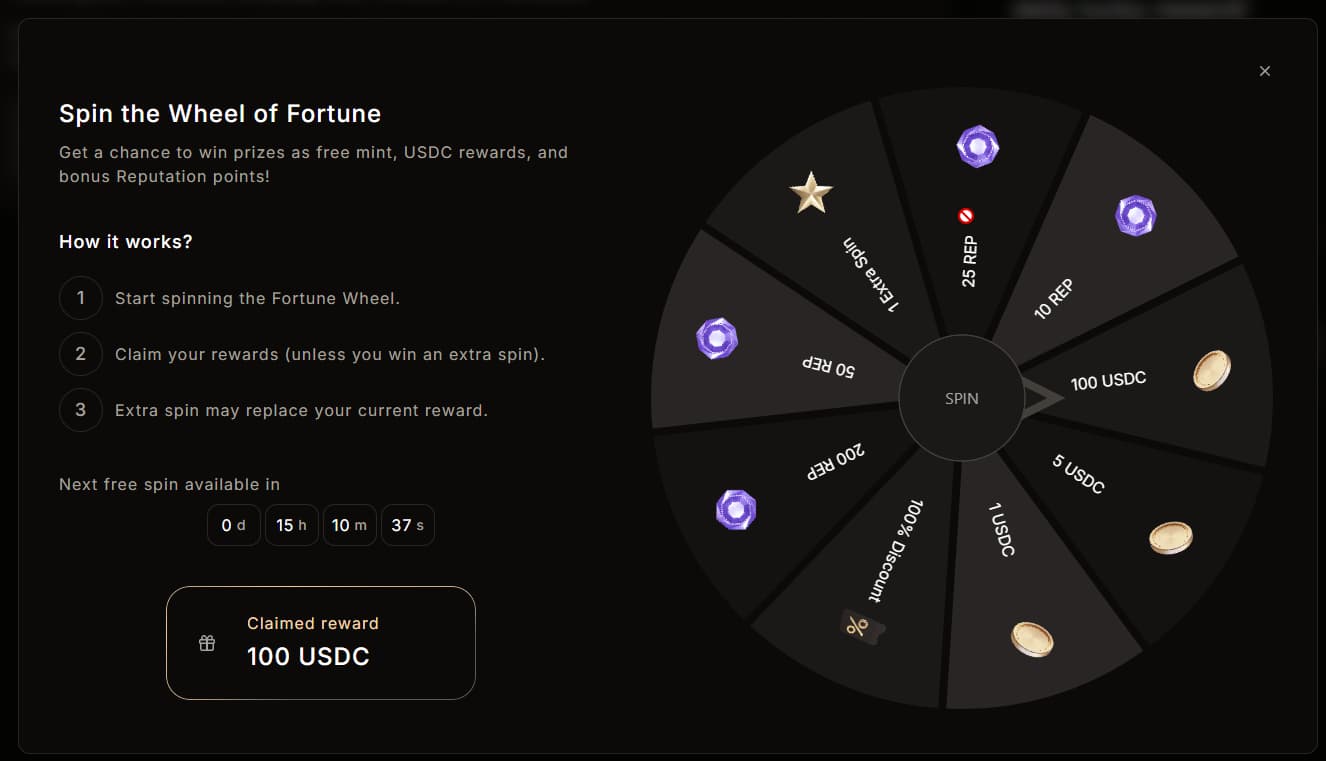The width and height of the screenshot is (1326, 761).
Task: Click the gold star Extra Spin icon
Action: 811,192
